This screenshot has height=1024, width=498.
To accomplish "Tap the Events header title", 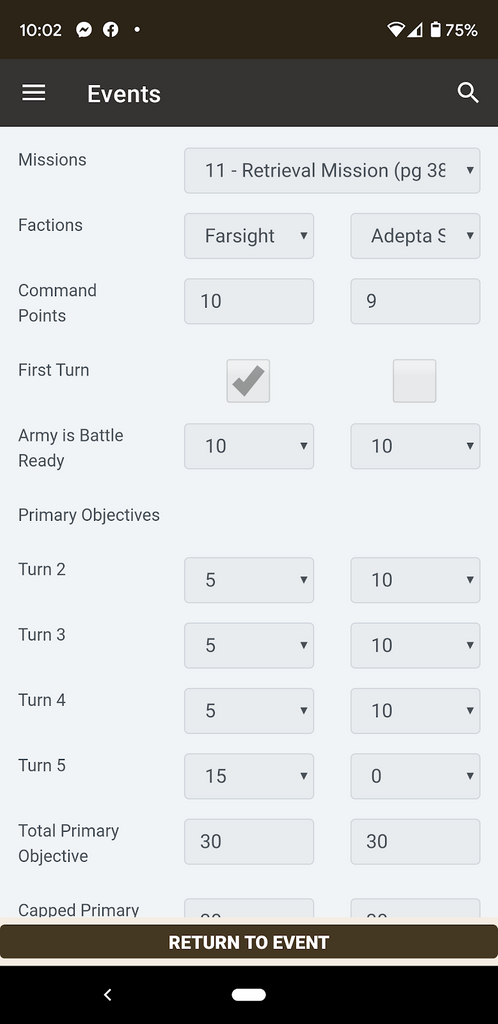I will point(124,93).
